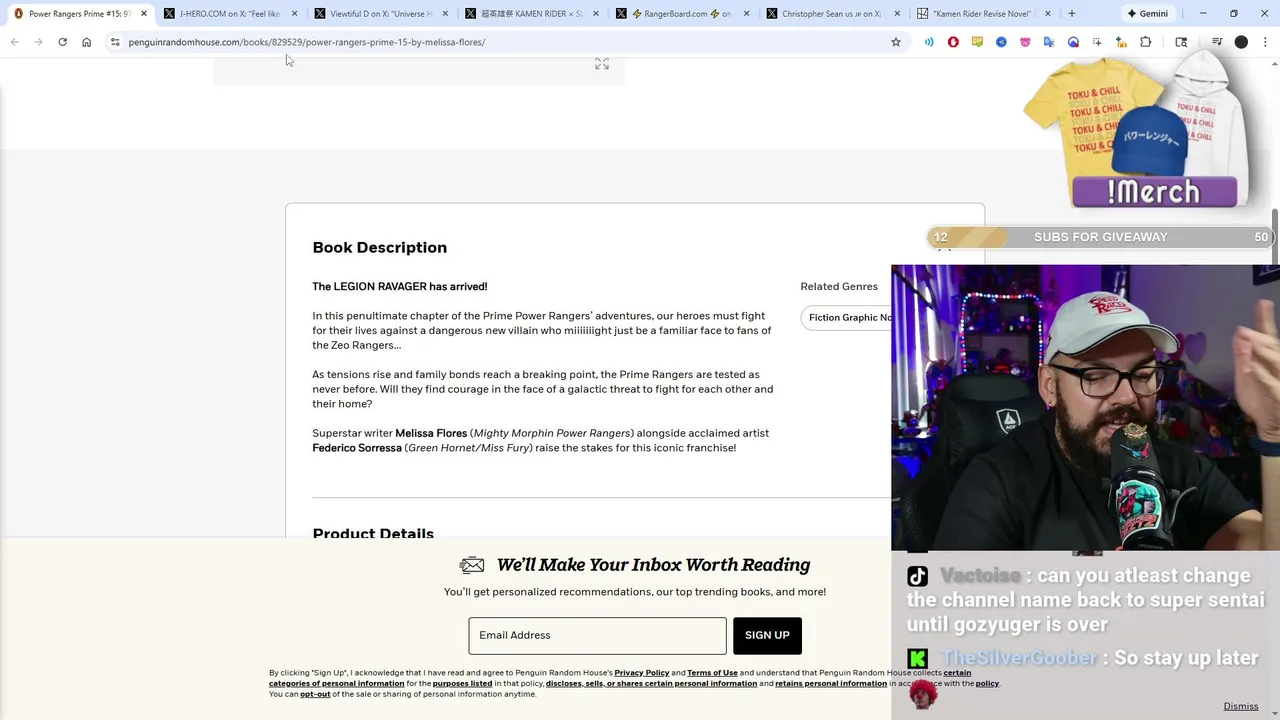Open the purposes listed link
1280x720 pixels.
tap(462, 684)
